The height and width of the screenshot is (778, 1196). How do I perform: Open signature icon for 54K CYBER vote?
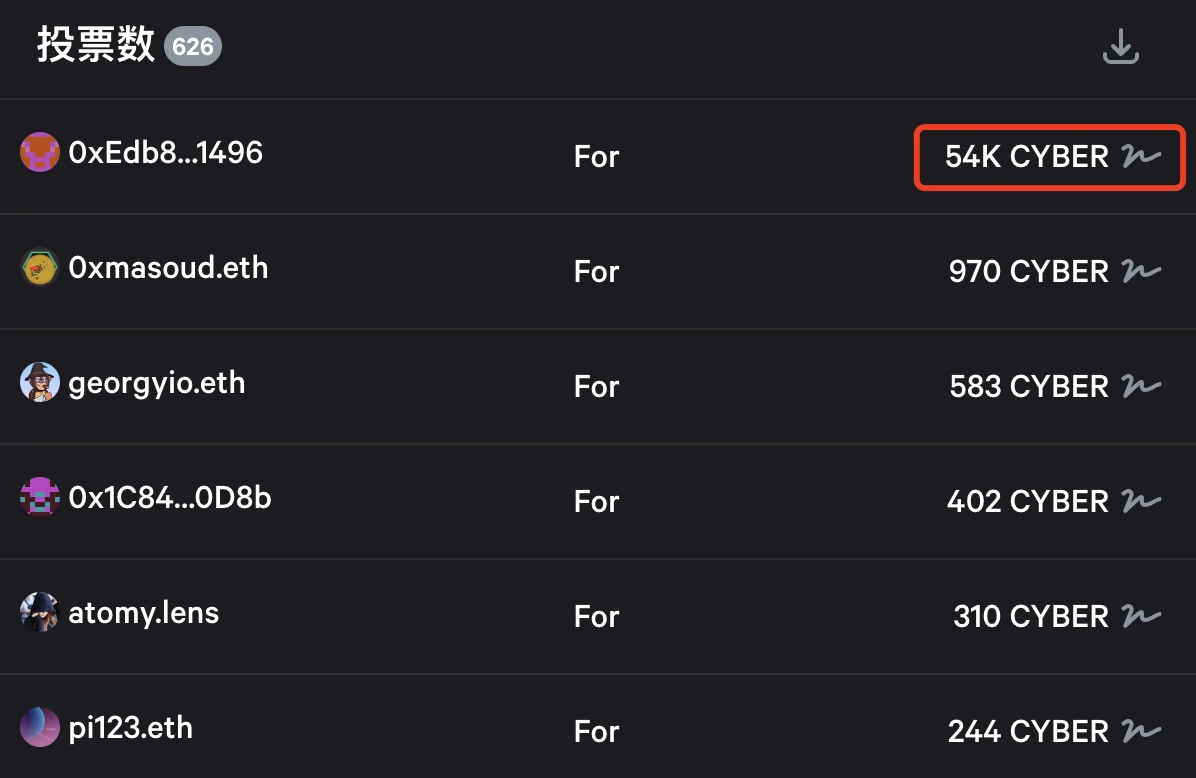point(1140,156)
